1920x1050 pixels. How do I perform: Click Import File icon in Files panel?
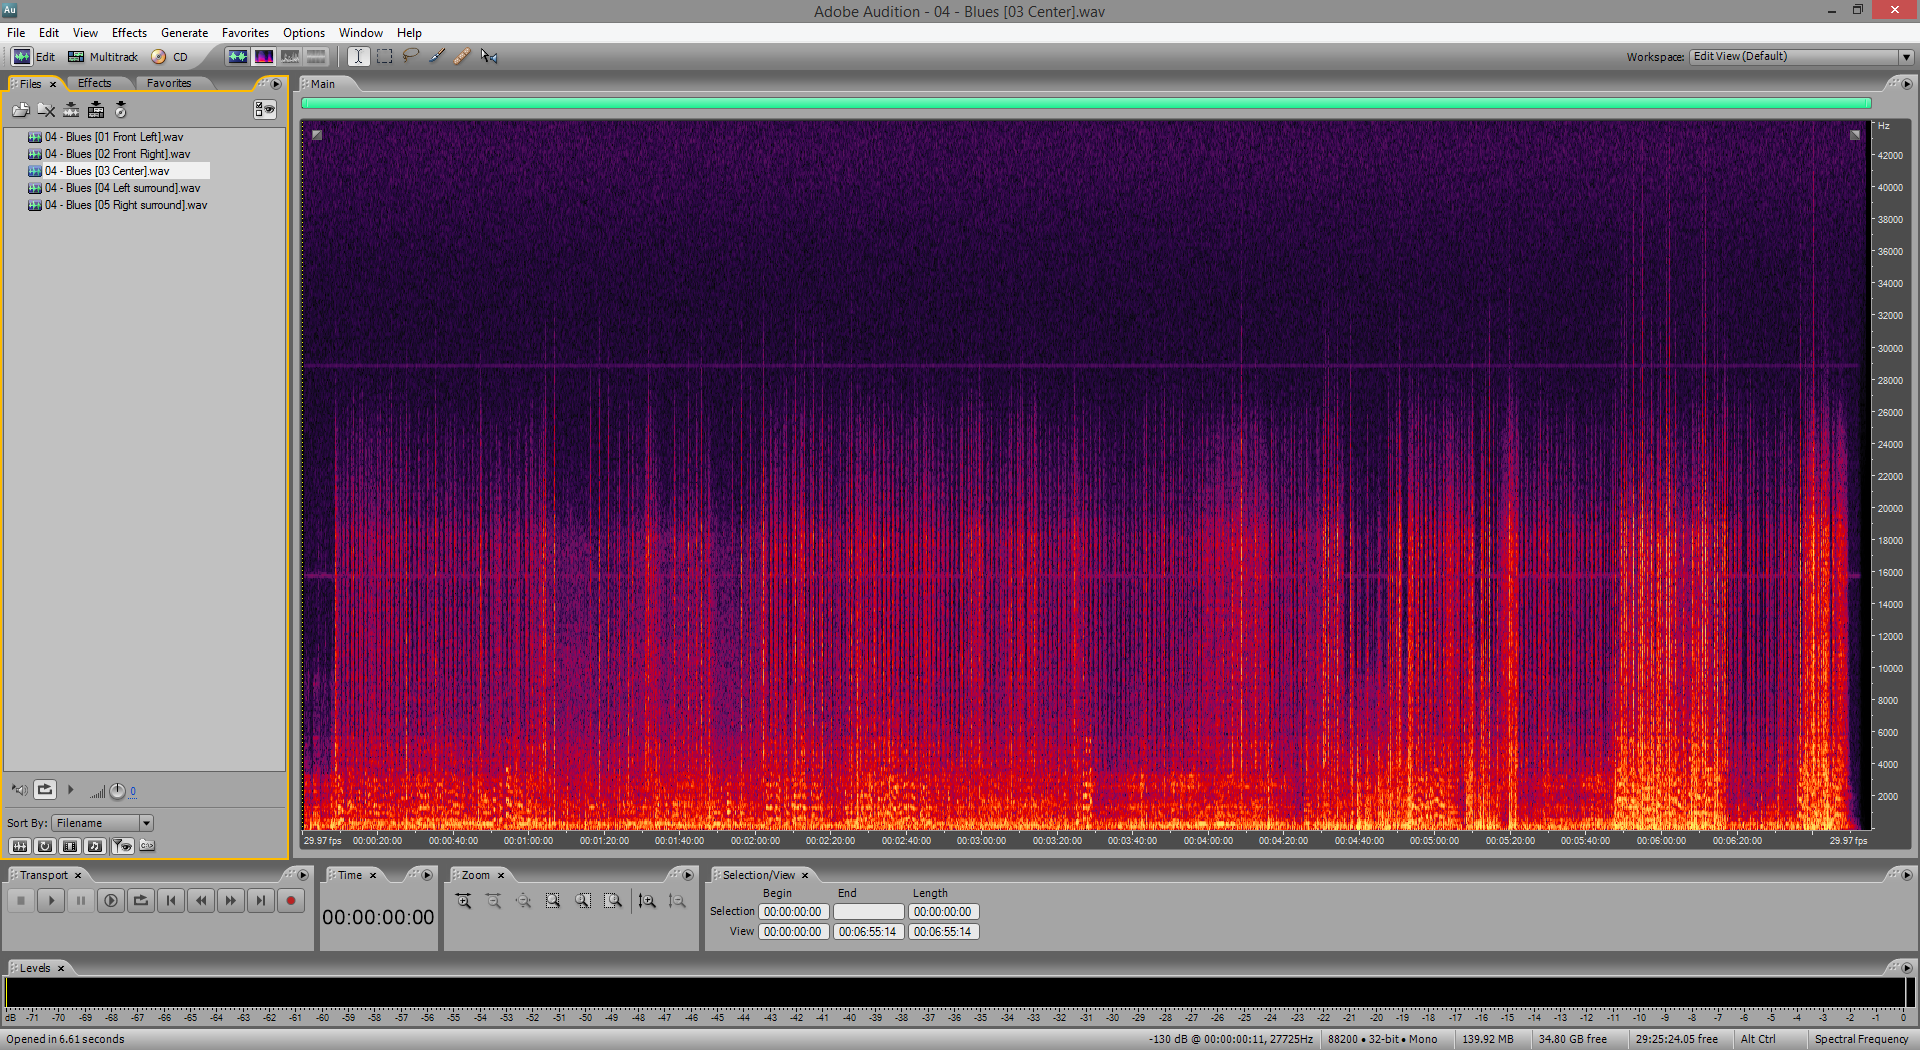[21, 110]
